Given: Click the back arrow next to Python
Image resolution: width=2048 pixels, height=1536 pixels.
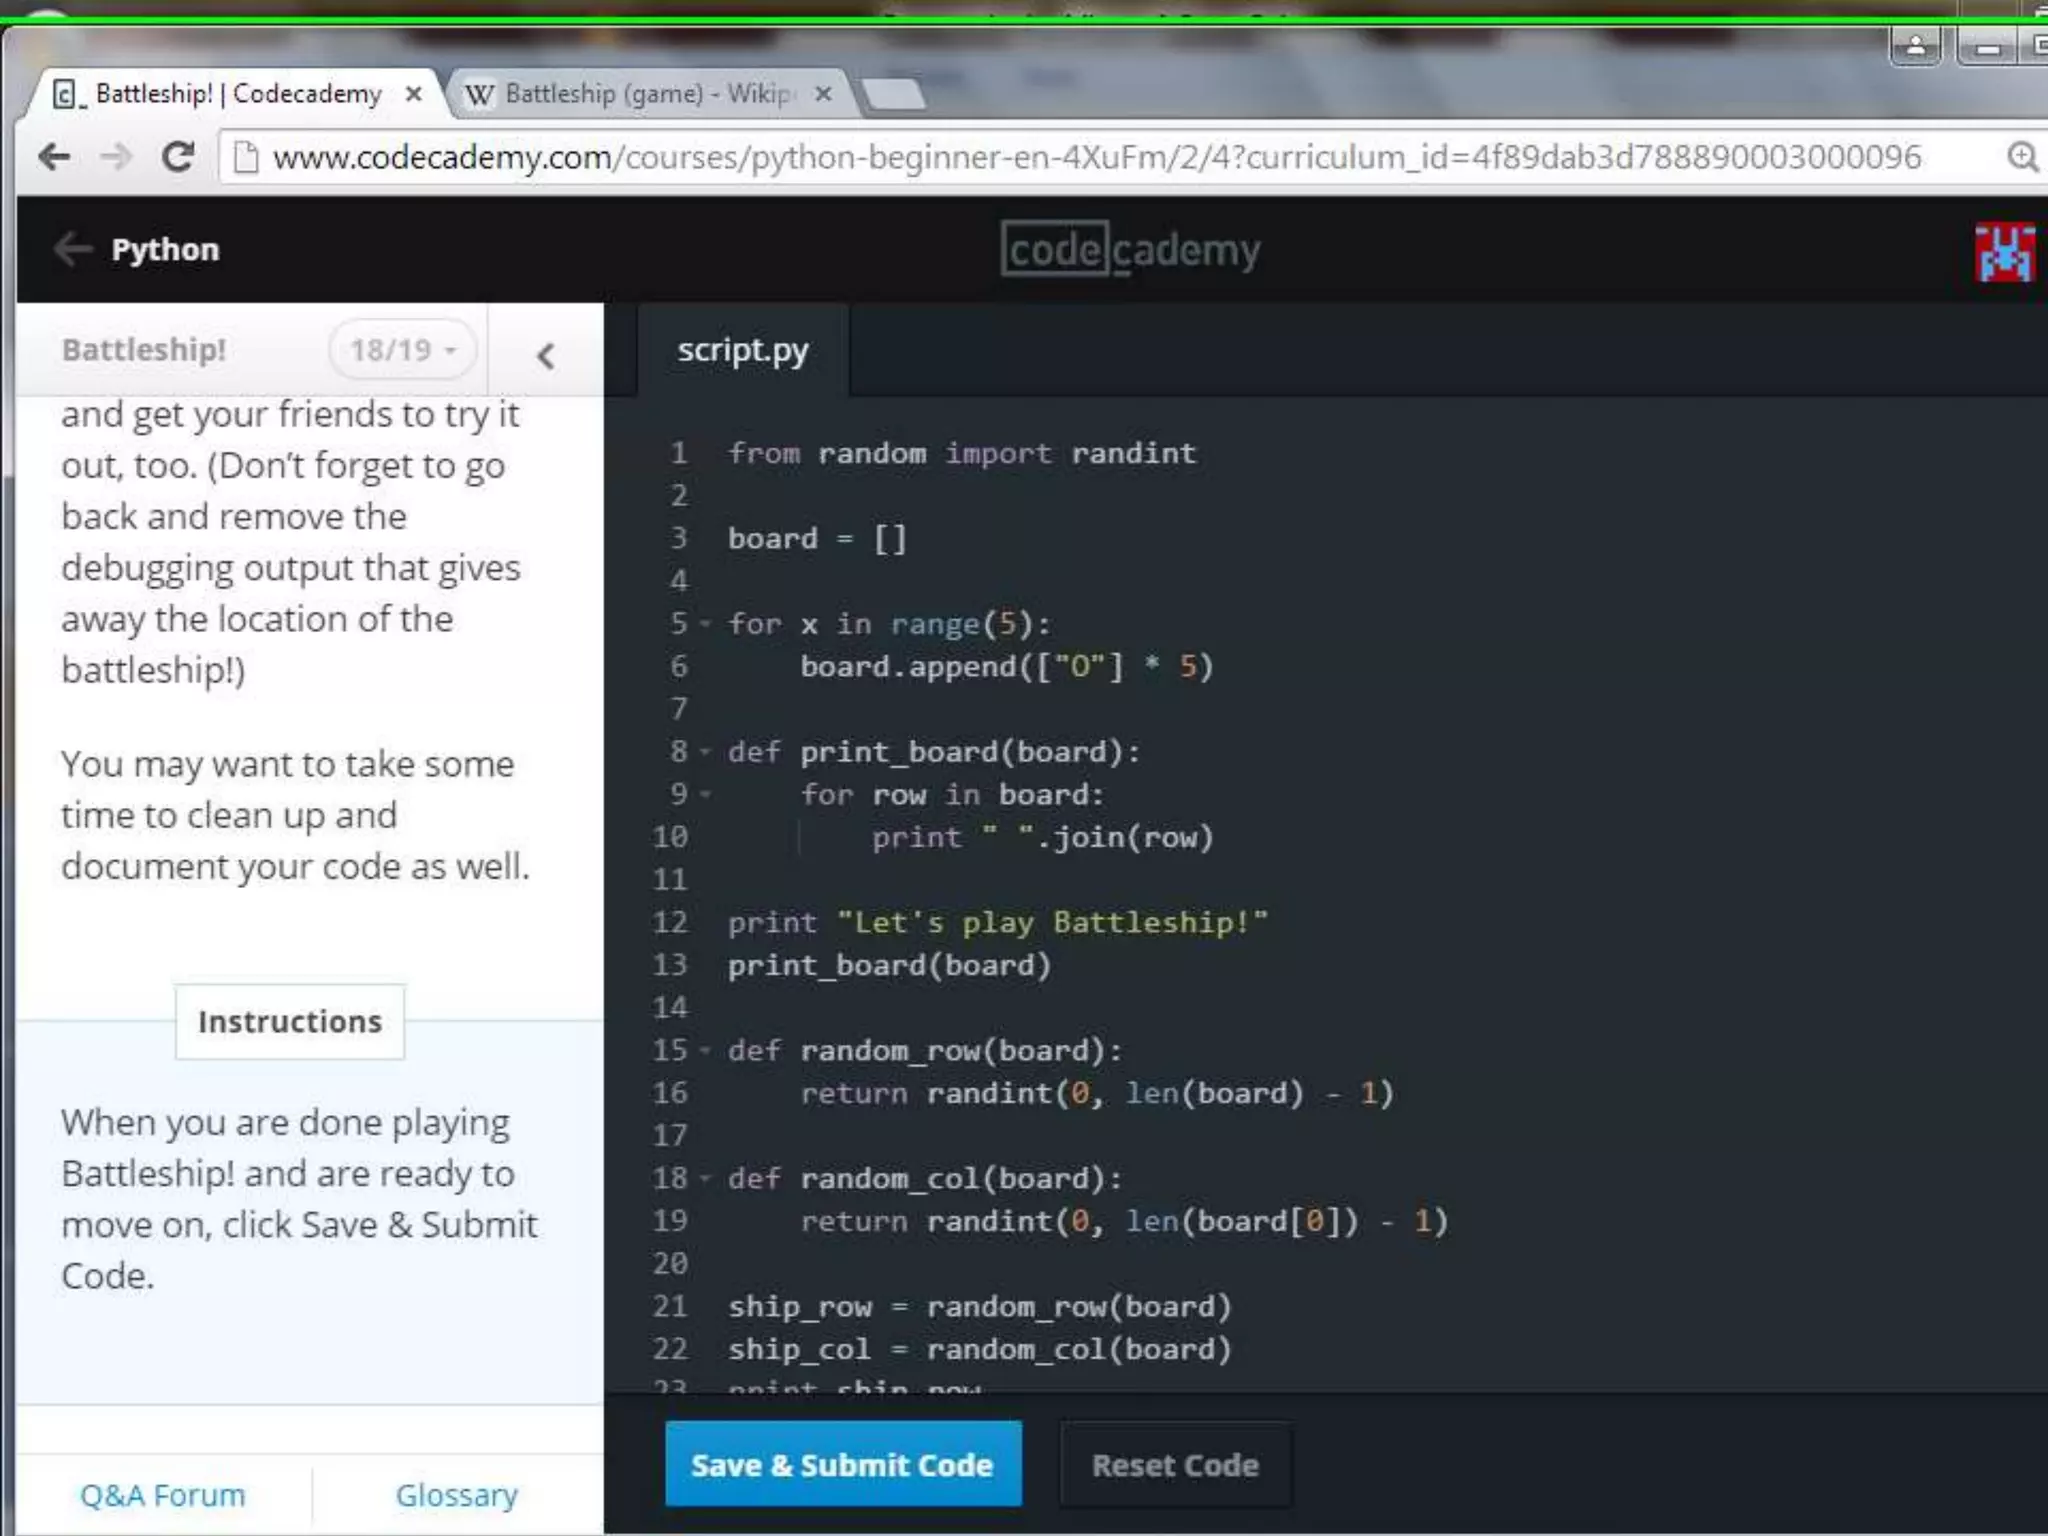Looking at the screenshot, I should point(72,249).
